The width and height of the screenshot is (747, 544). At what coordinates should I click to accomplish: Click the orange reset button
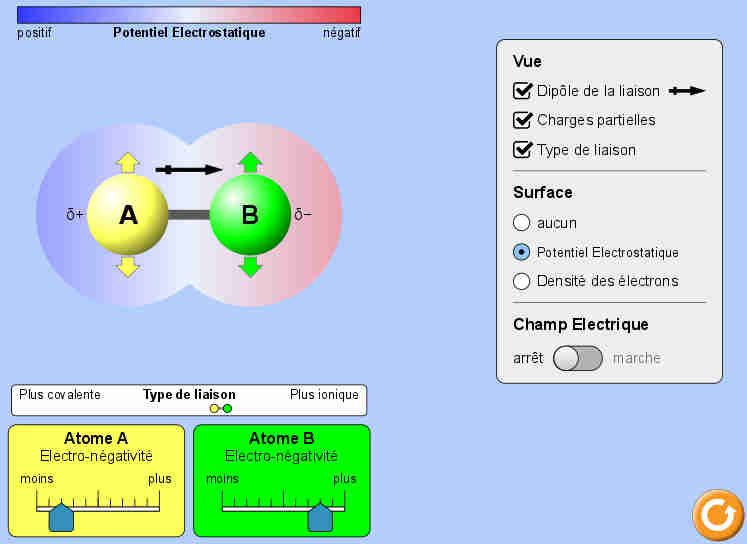[x=716, y=514]
